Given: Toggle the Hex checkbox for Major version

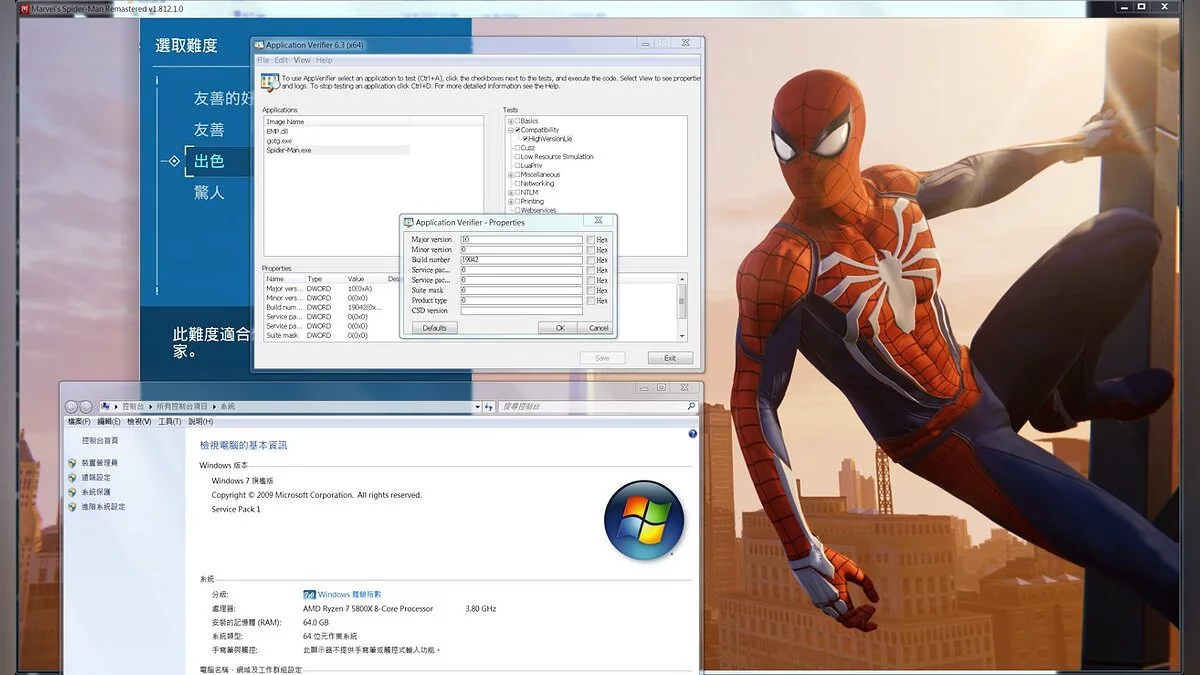Looking at the screenshot, I should click(x=591, y=240).
